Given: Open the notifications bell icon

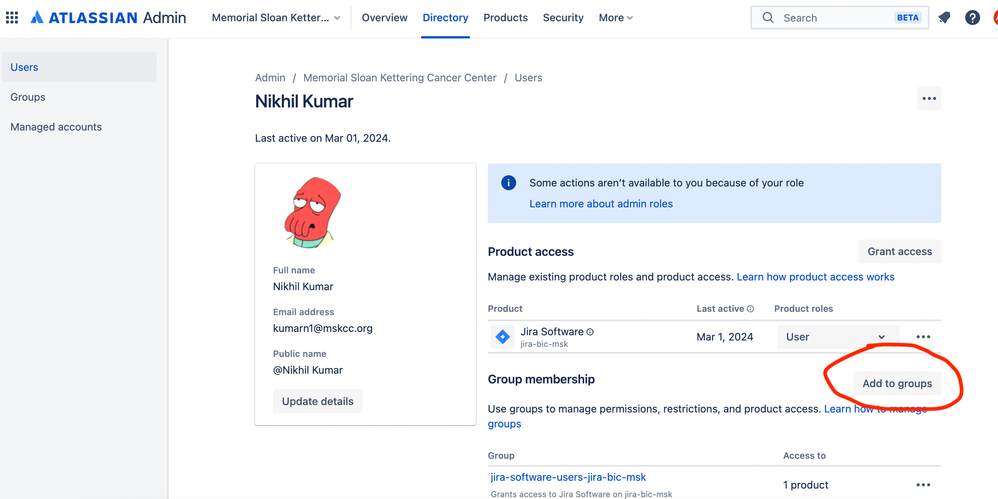Looking at the screenshot, I should click(x=944, y=18).
